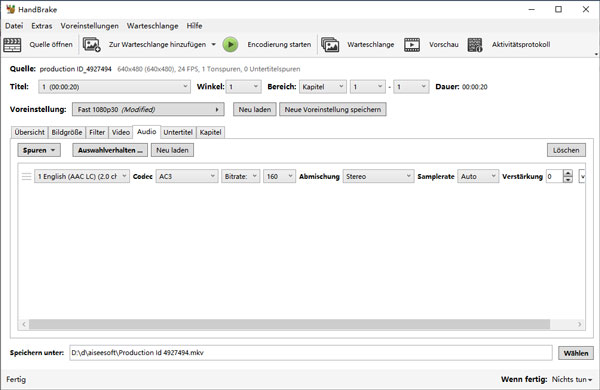Click the Speichern unter path field
600x390 pixels.
[x=311, y=353]
